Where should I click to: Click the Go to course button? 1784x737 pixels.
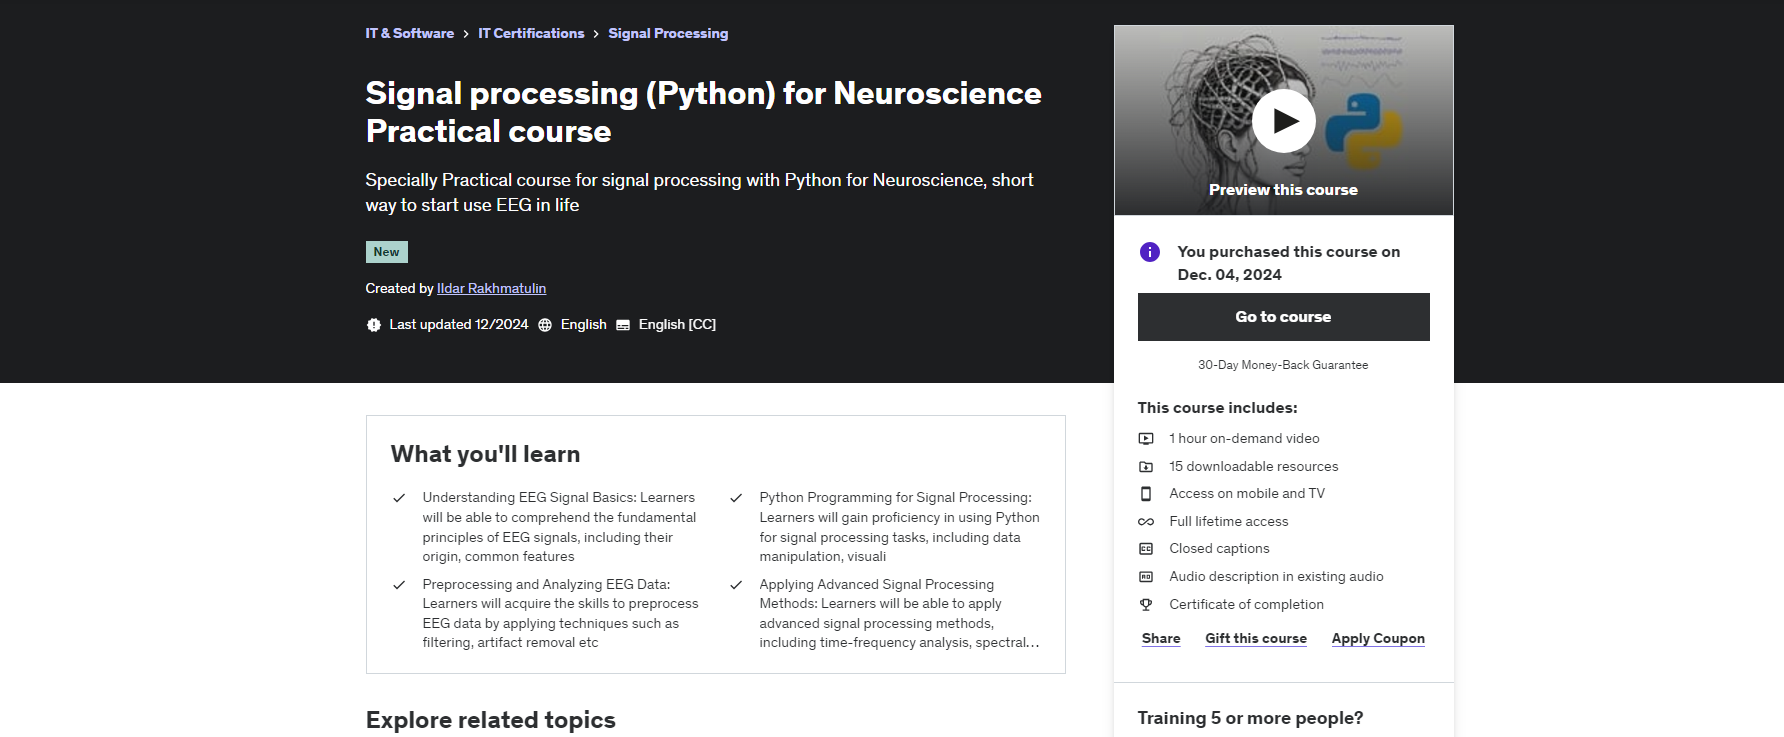tap(1283, 317)
